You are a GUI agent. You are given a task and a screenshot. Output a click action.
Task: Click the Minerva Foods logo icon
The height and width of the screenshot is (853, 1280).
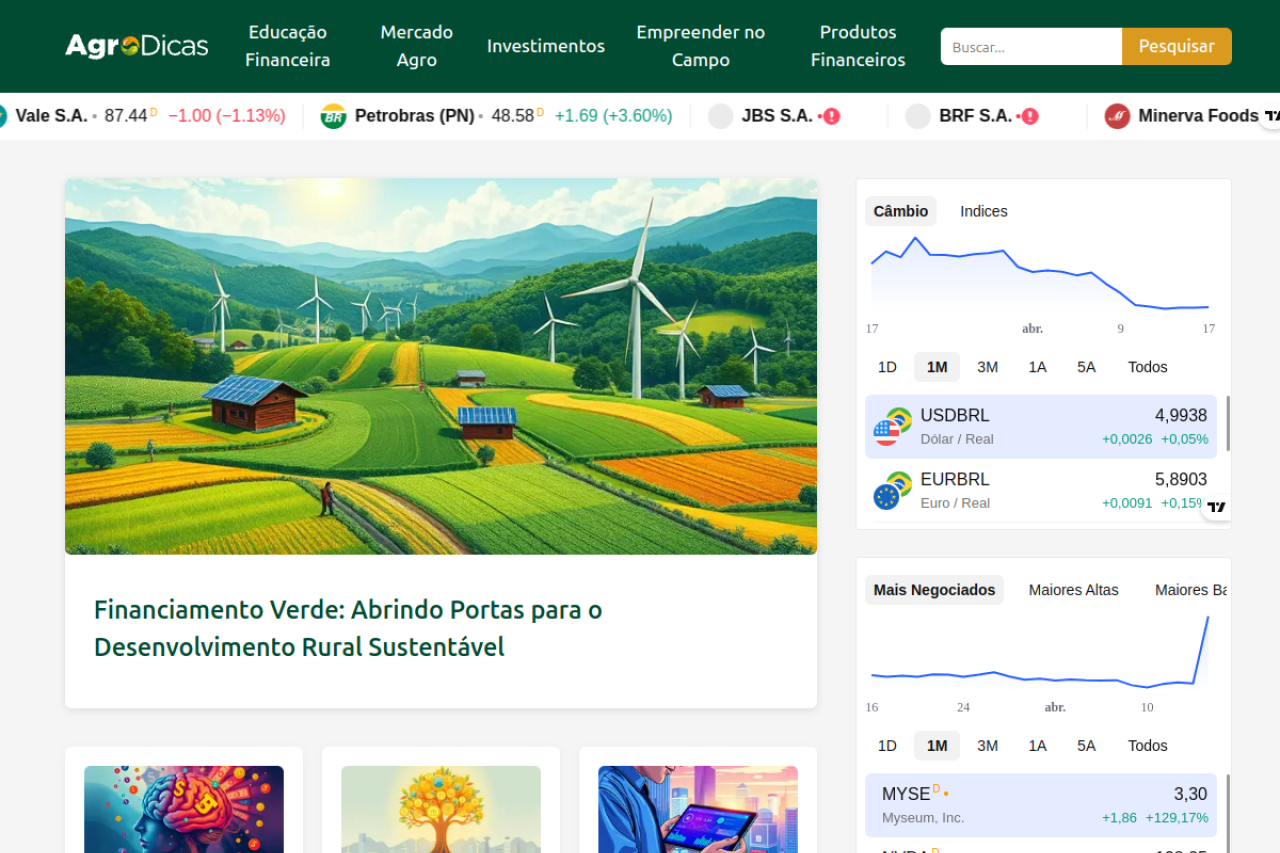(1117, 116)
